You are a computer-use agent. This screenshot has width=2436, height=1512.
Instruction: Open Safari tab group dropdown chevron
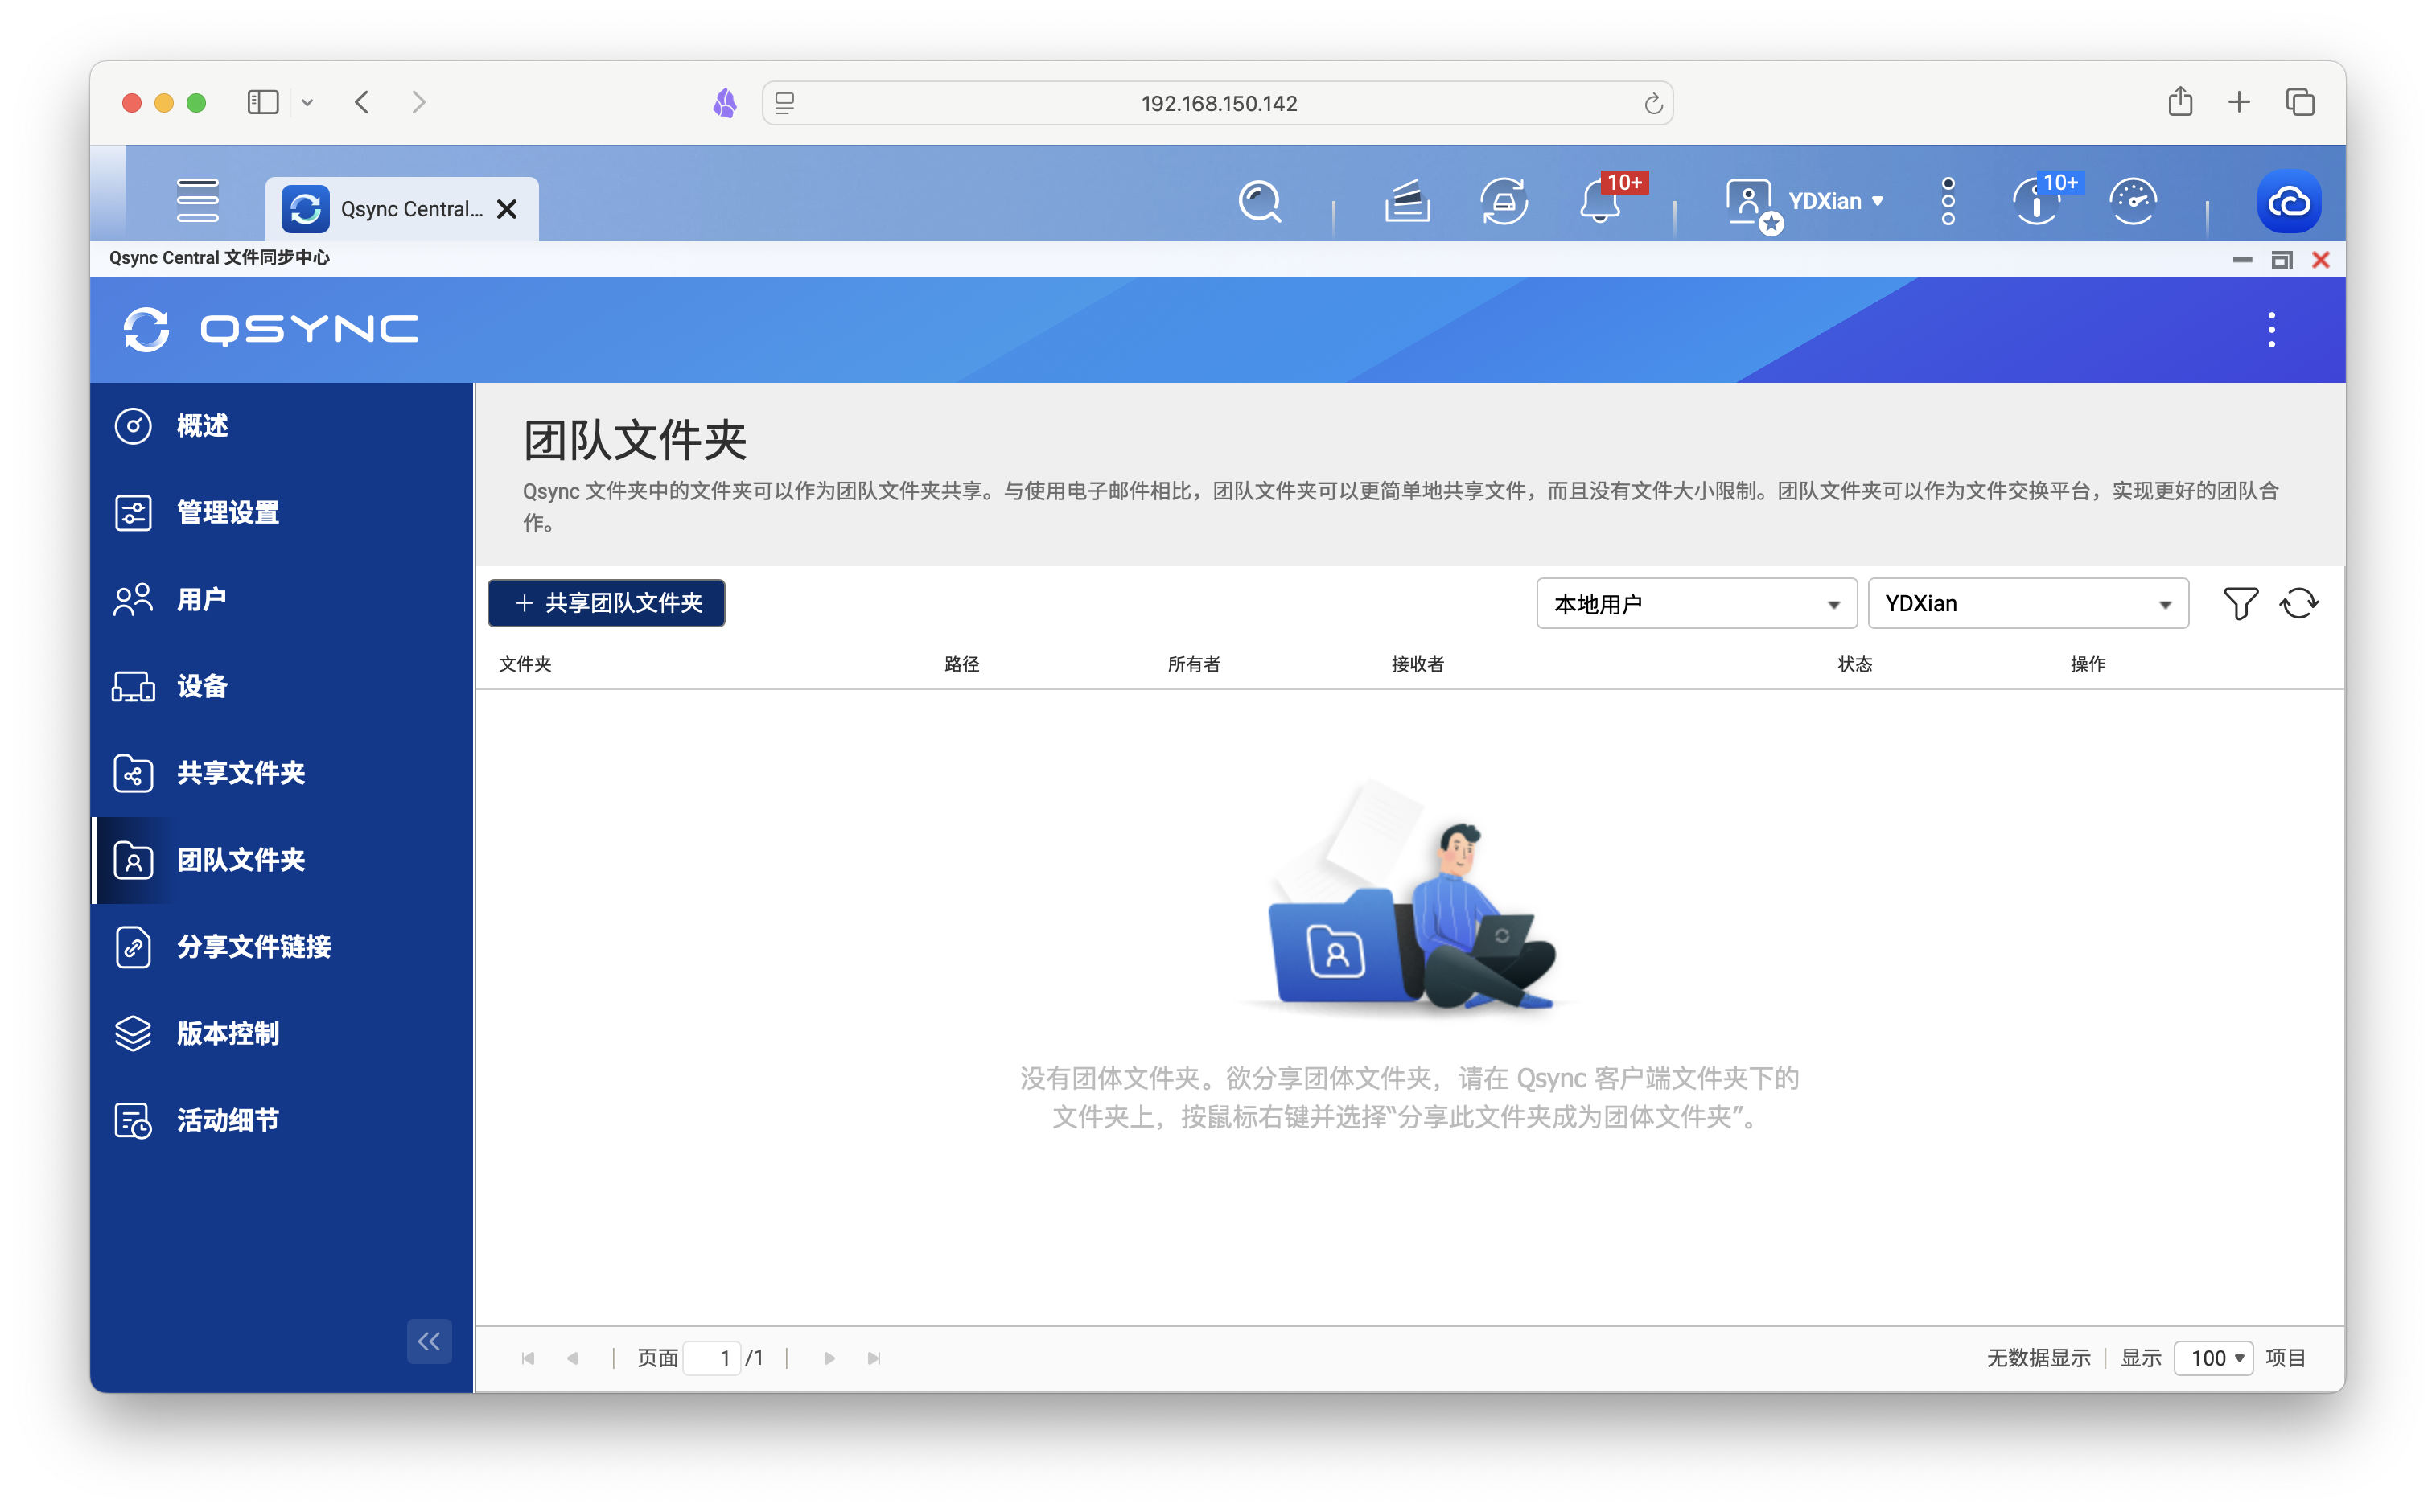[308, 102]
